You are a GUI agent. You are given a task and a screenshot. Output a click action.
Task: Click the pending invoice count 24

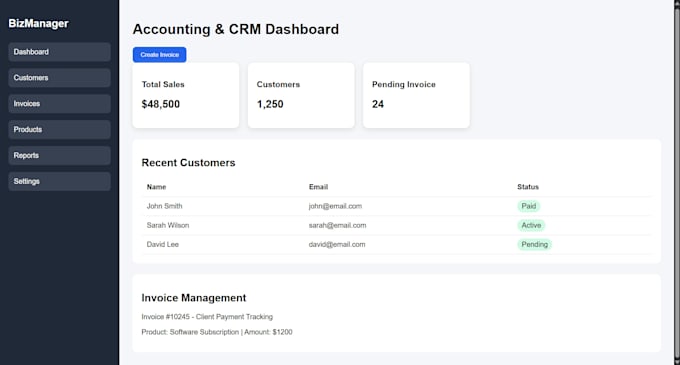tap(378, 104)
